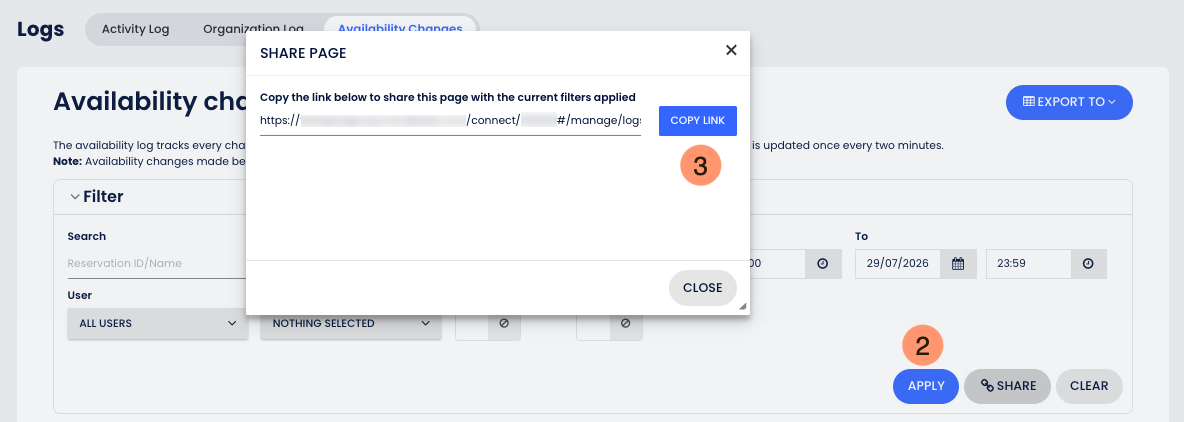Collapse the Filter section chevron
The image size is (1184, 422).
coord(75,197)
